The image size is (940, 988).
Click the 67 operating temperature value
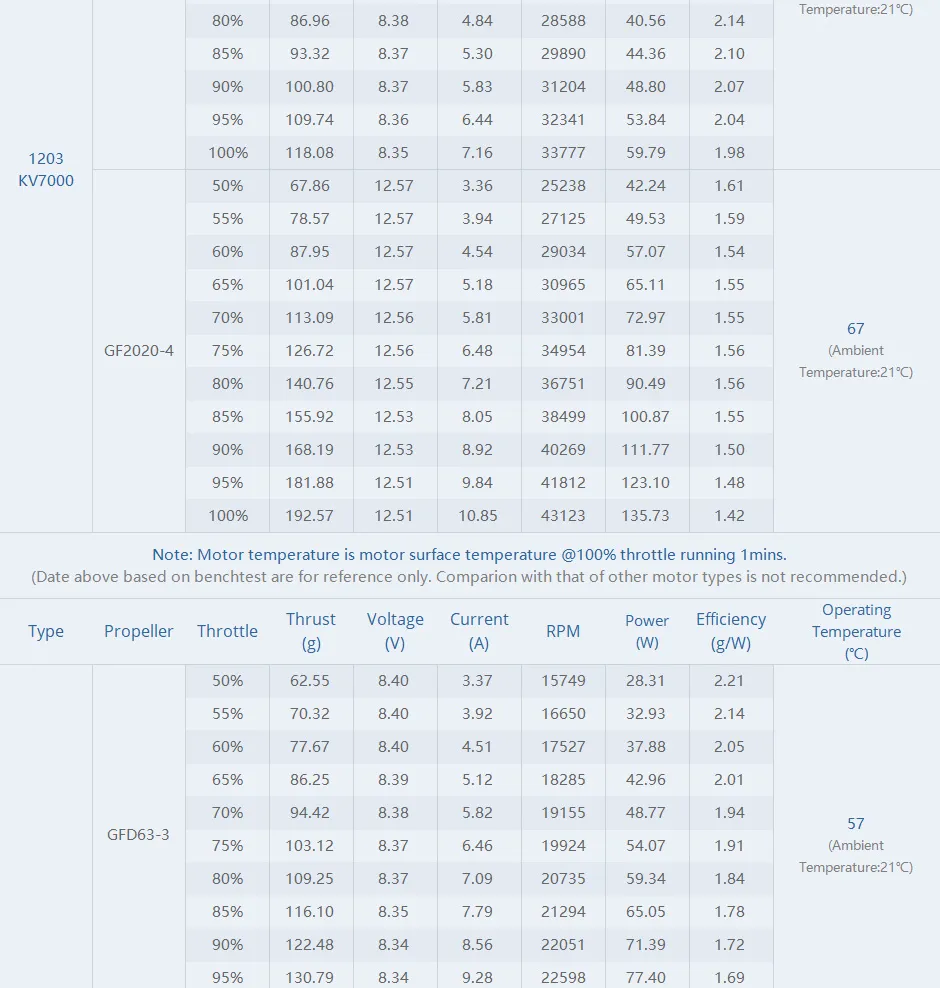coord(856,329)
